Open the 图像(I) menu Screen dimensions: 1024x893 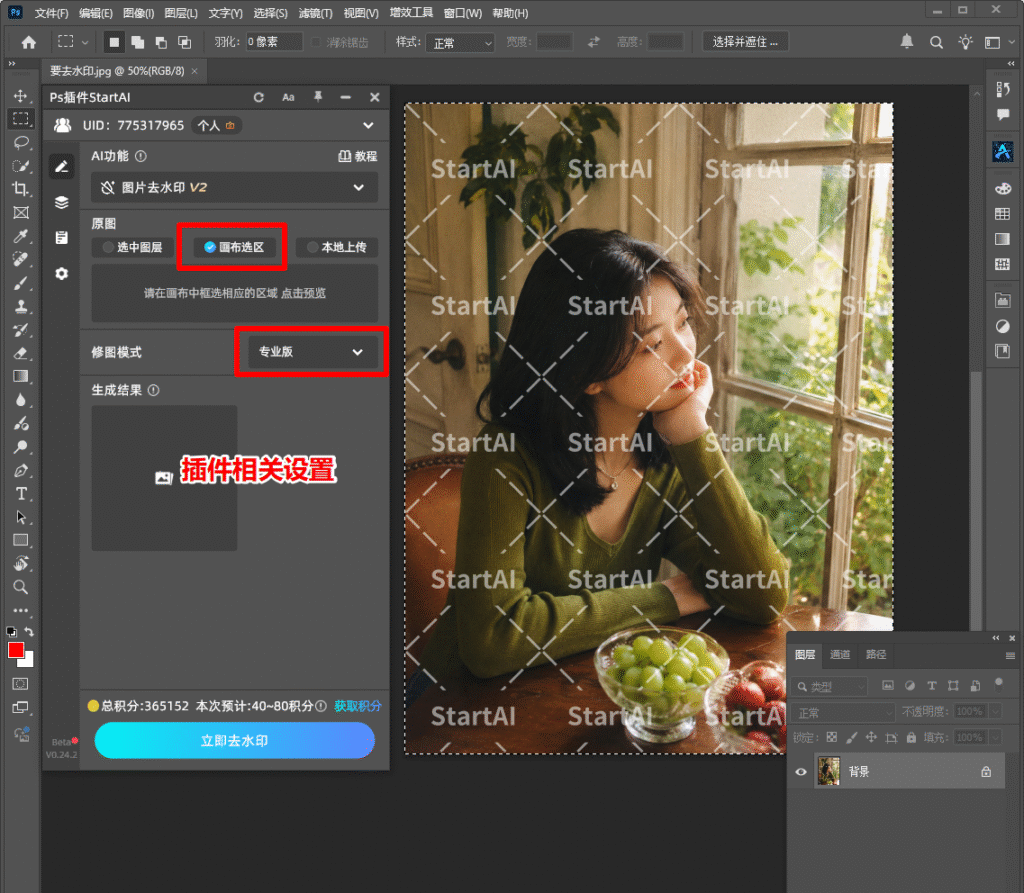click(x=138, y=13)
